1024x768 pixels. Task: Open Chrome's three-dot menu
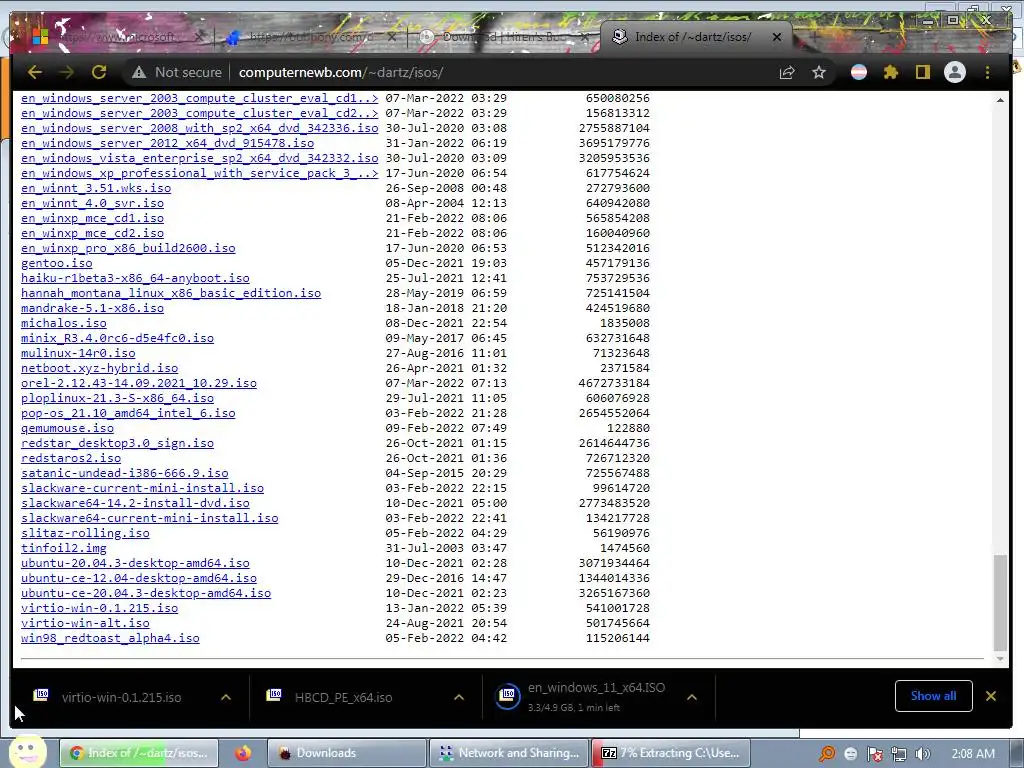[x=987, y=72]
